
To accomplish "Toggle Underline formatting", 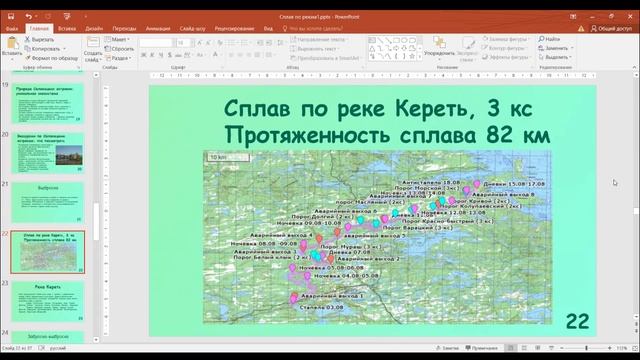I will tap(161, 55).
